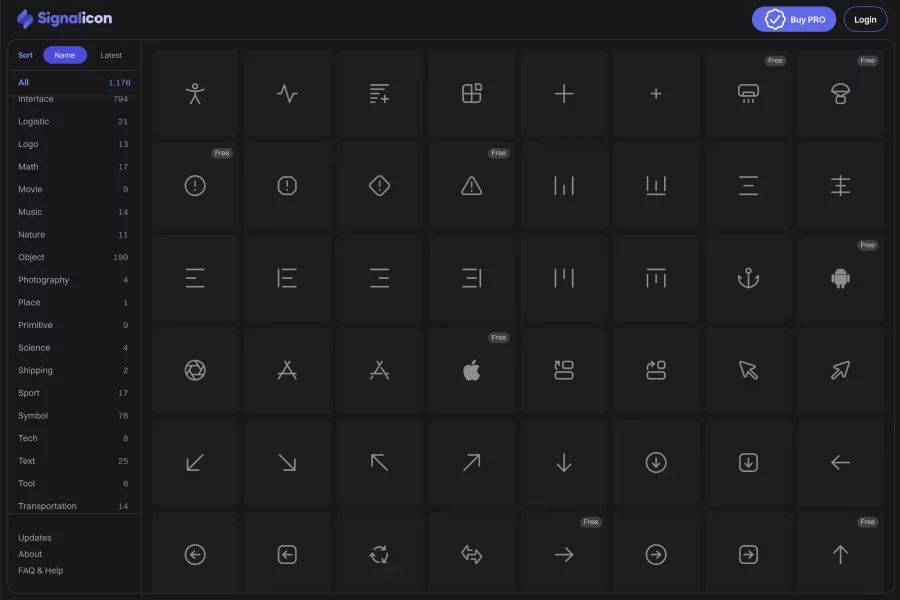The height and width of the screenshot is (600, 900).
Task: Choose the Android robot icon
Action: tap(840, 278)
